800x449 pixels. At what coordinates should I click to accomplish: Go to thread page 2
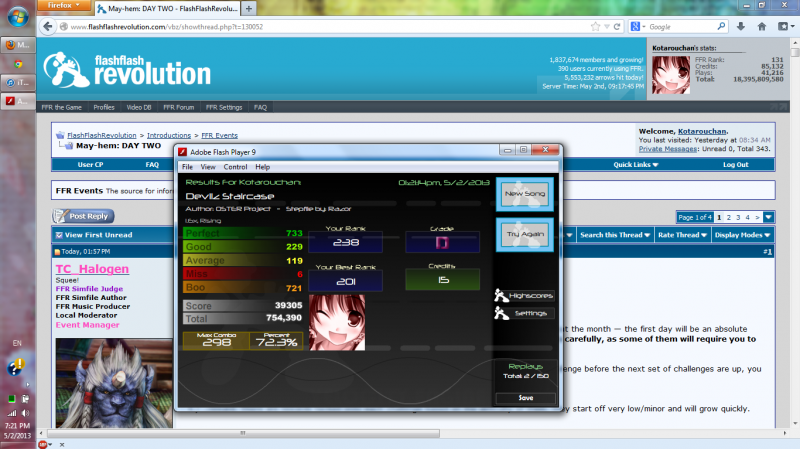(729, 217)
